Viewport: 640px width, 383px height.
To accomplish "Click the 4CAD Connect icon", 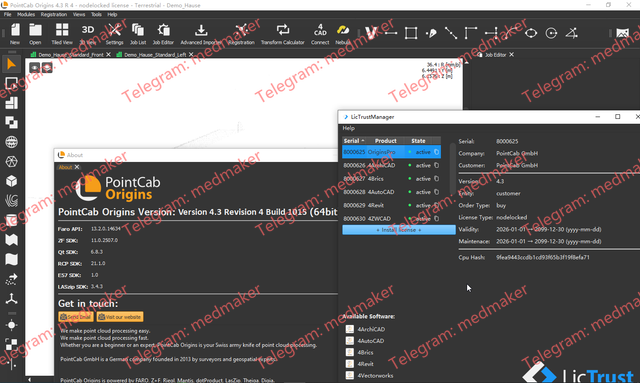I will (x=320, y=33).
